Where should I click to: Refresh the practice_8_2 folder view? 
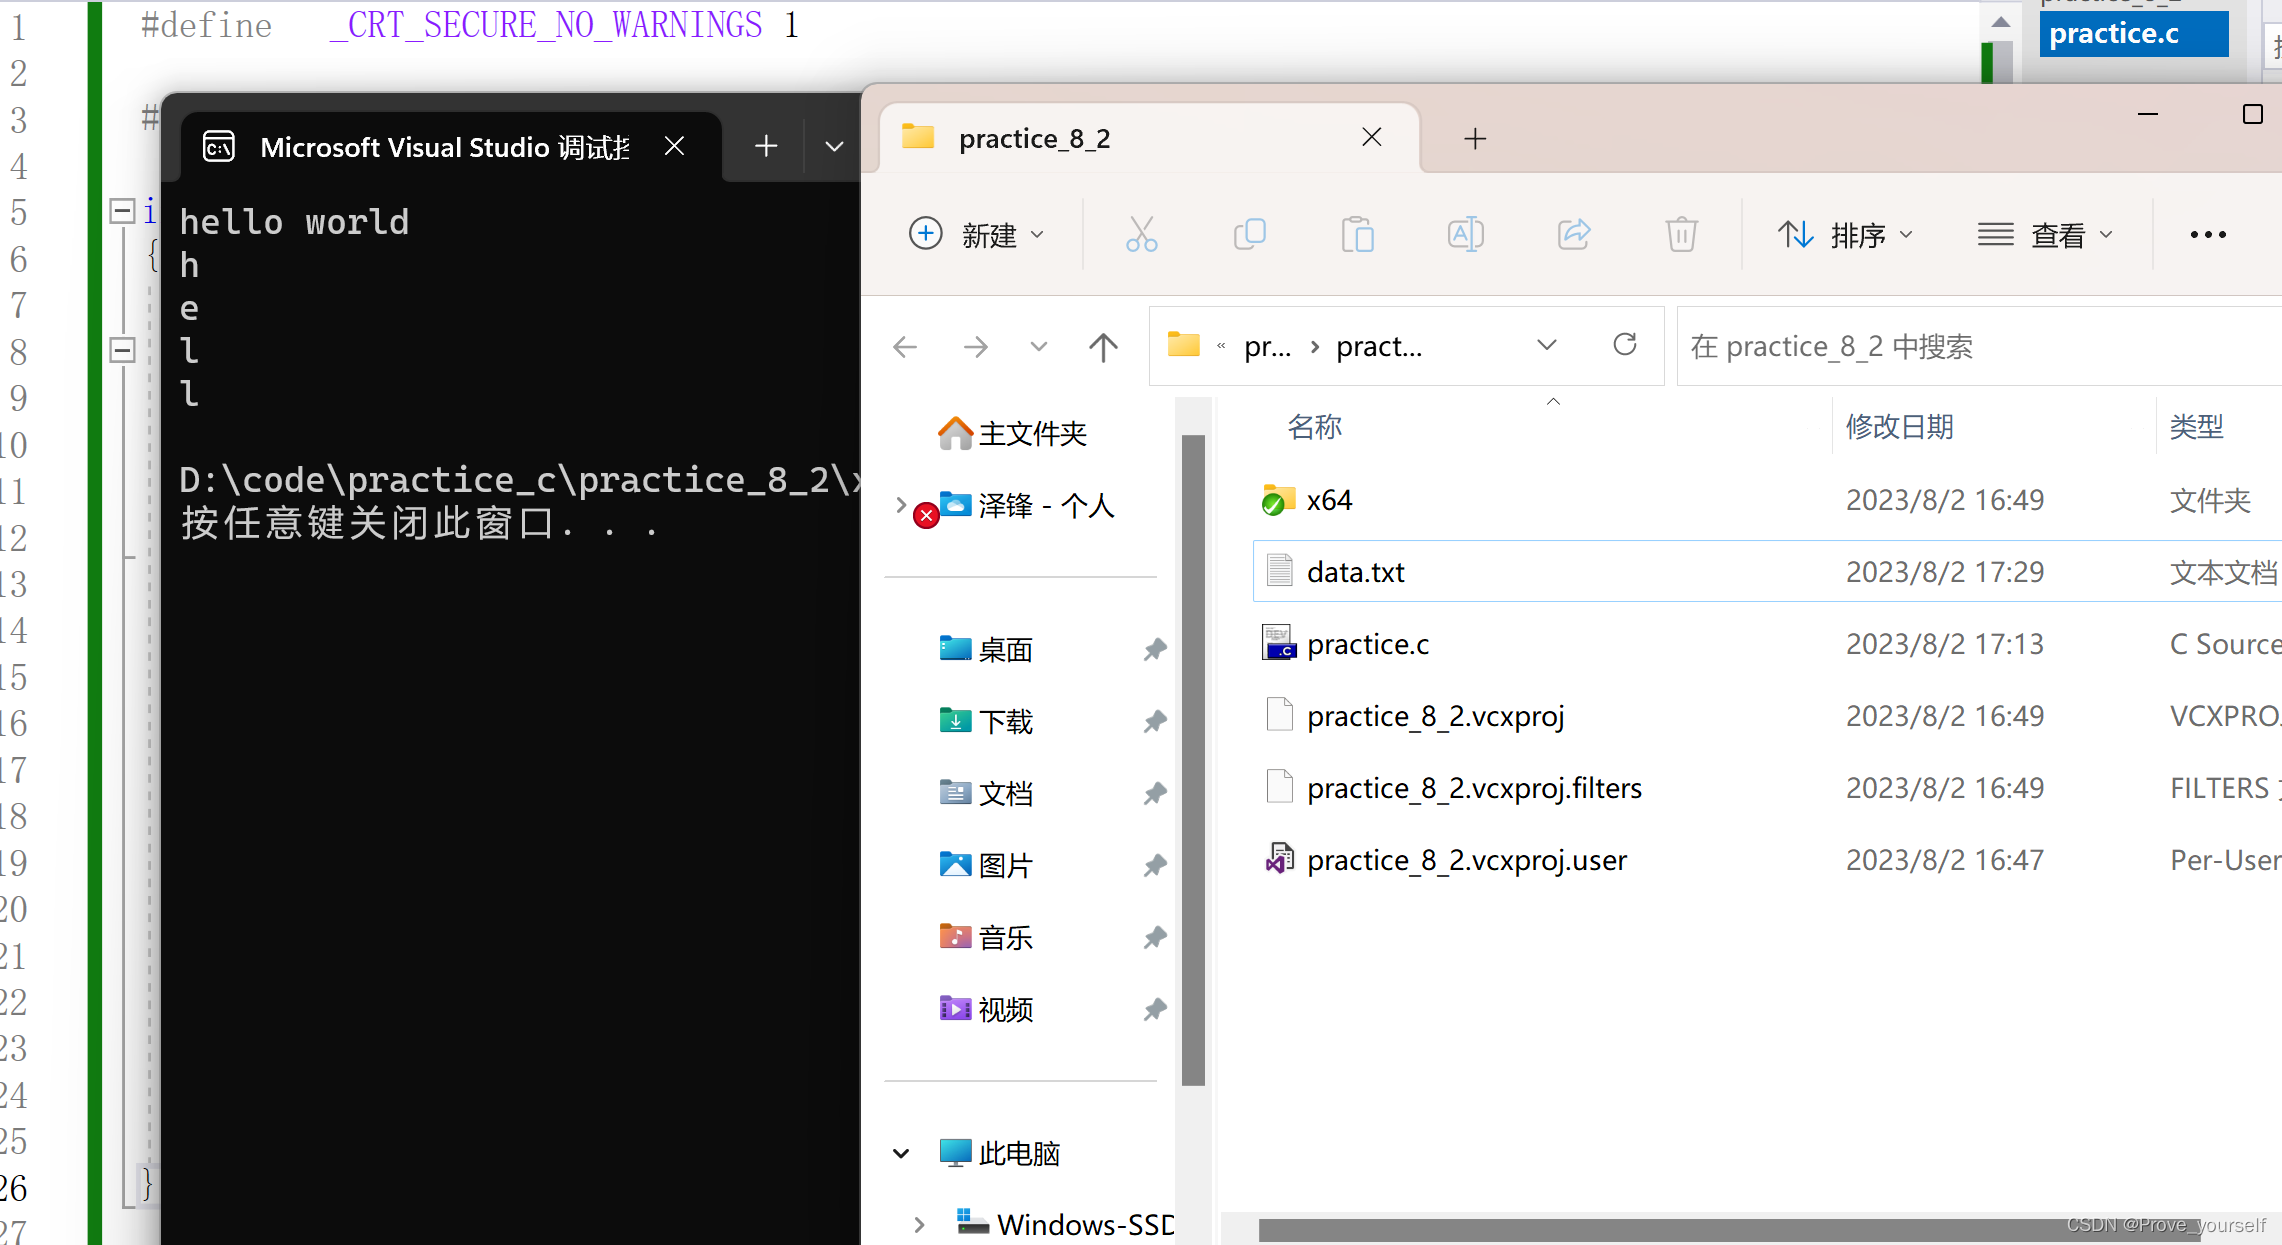(x=1625, y=345)
